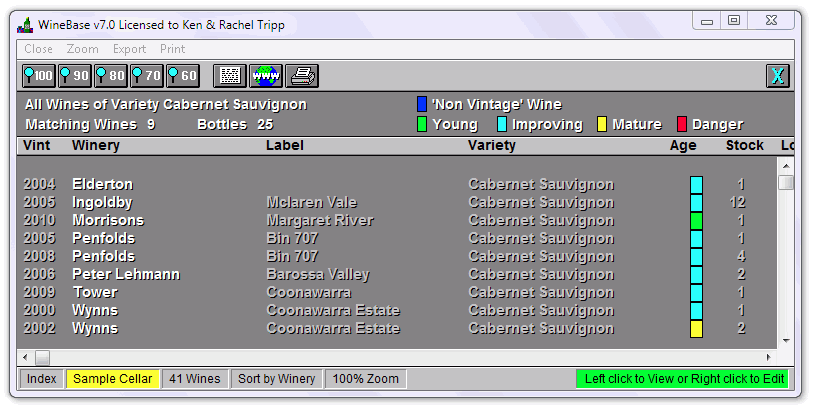
Task: Select the 2000 vintage in the Wynns row
Action: coord(40,311)
